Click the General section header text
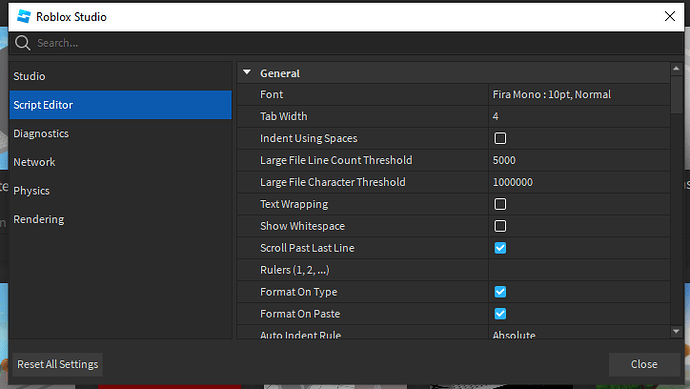 280,73
